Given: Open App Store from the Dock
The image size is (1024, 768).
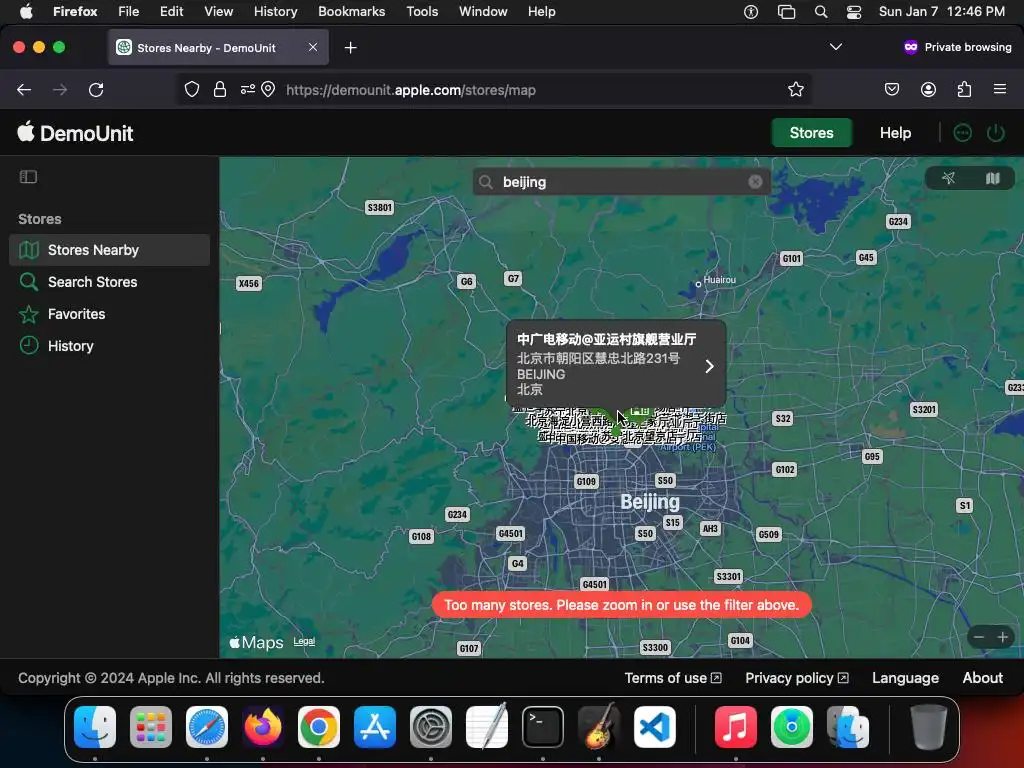Looking at the screenshot, I should coord(375,727).
